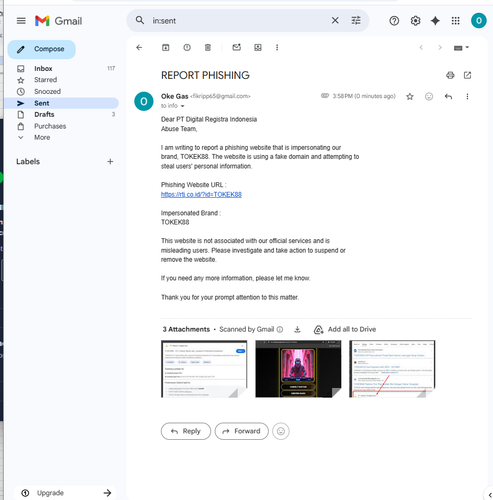This screenshot has width=493, height=500.
Task: Click the emoji reaction button beside Forward
Action: click(281, 431)
